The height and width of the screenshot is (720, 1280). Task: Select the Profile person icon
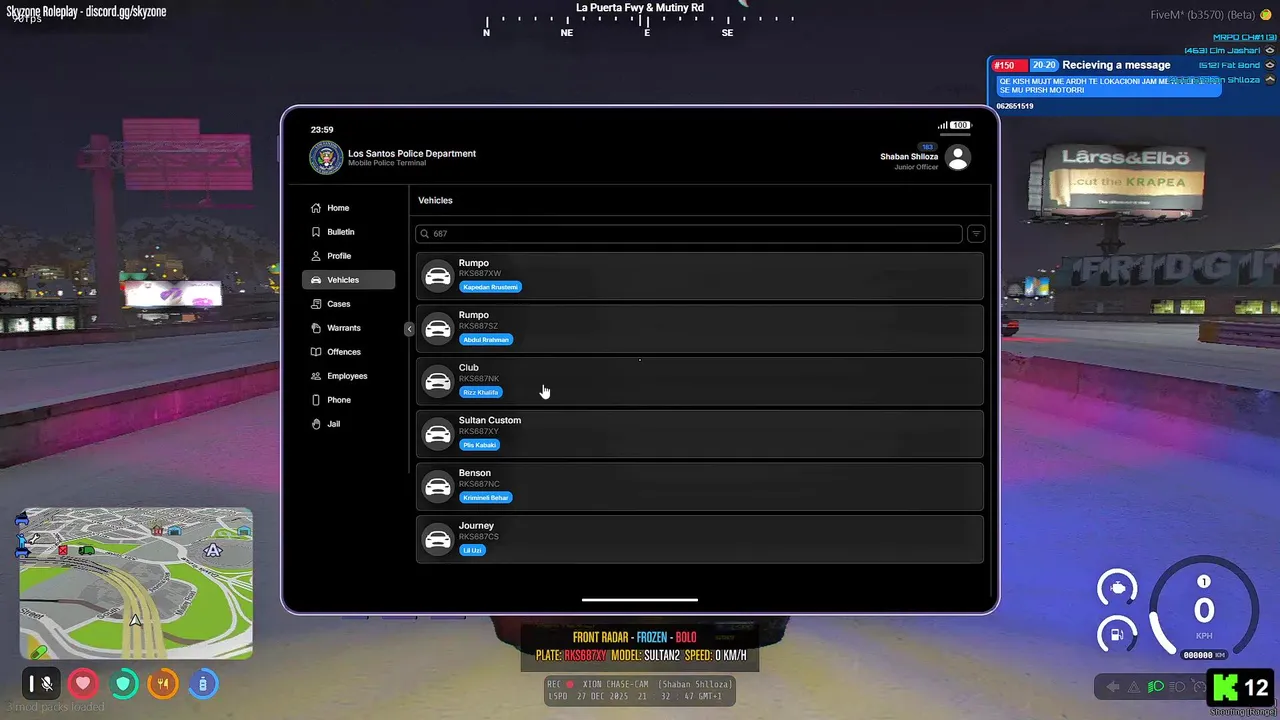point(316,256)
